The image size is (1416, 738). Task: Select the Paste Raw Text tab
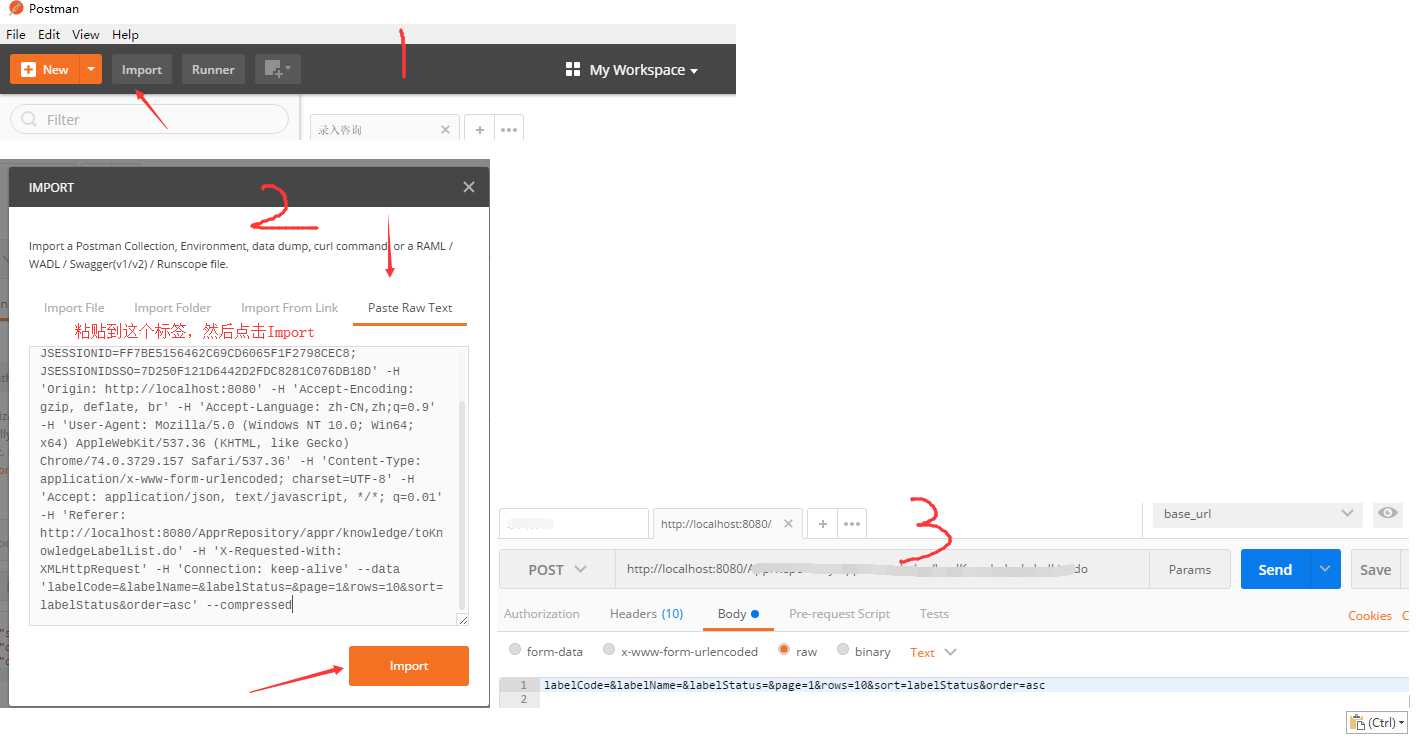(410, 308)
